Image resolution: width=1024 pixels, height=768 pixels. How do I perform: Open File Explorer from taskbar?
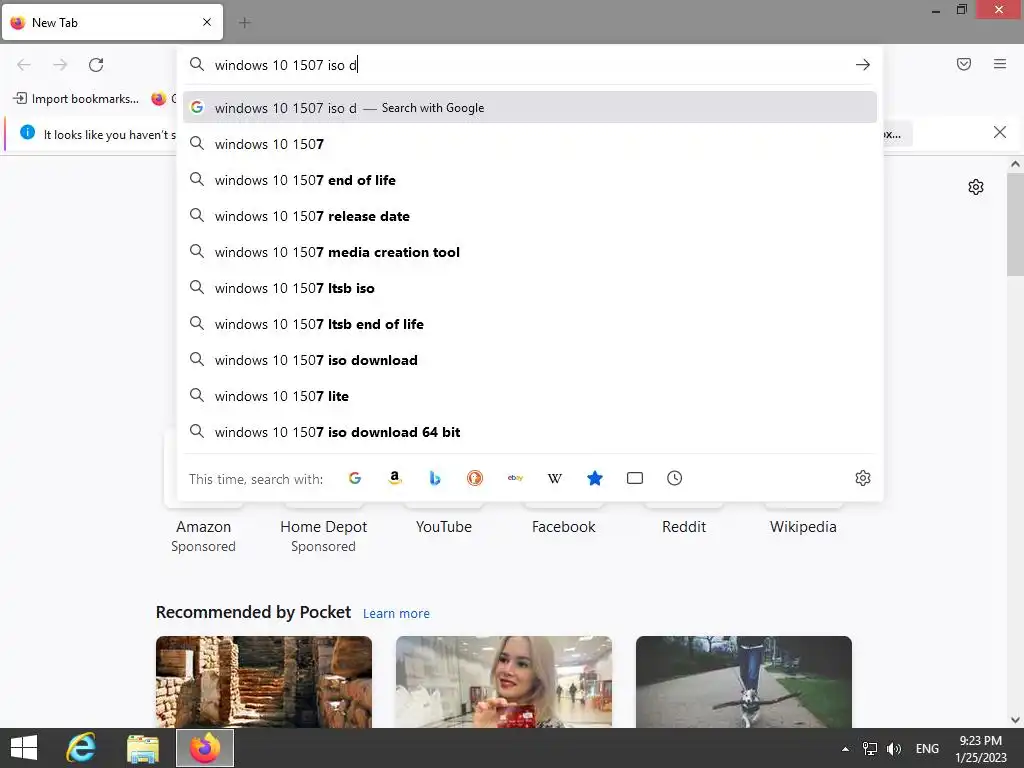pos(143,748)
